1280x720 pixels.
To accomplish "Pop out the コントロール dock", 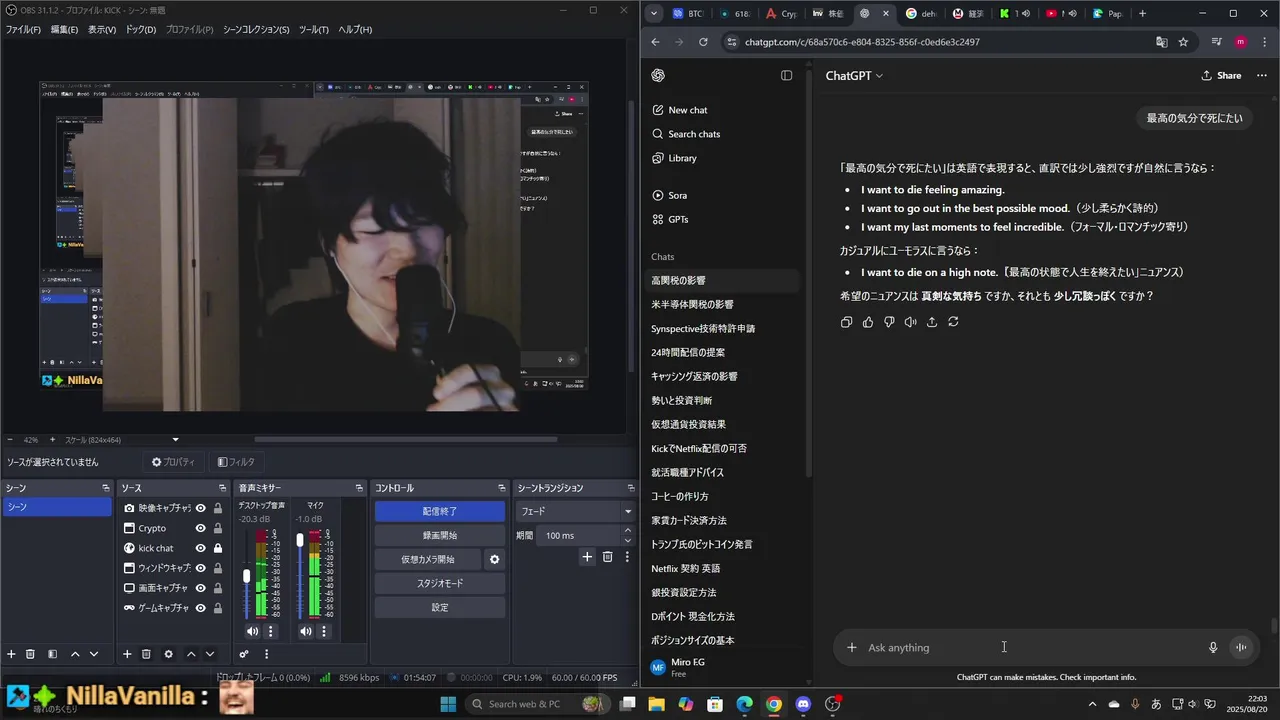I will tap(501, 488).
